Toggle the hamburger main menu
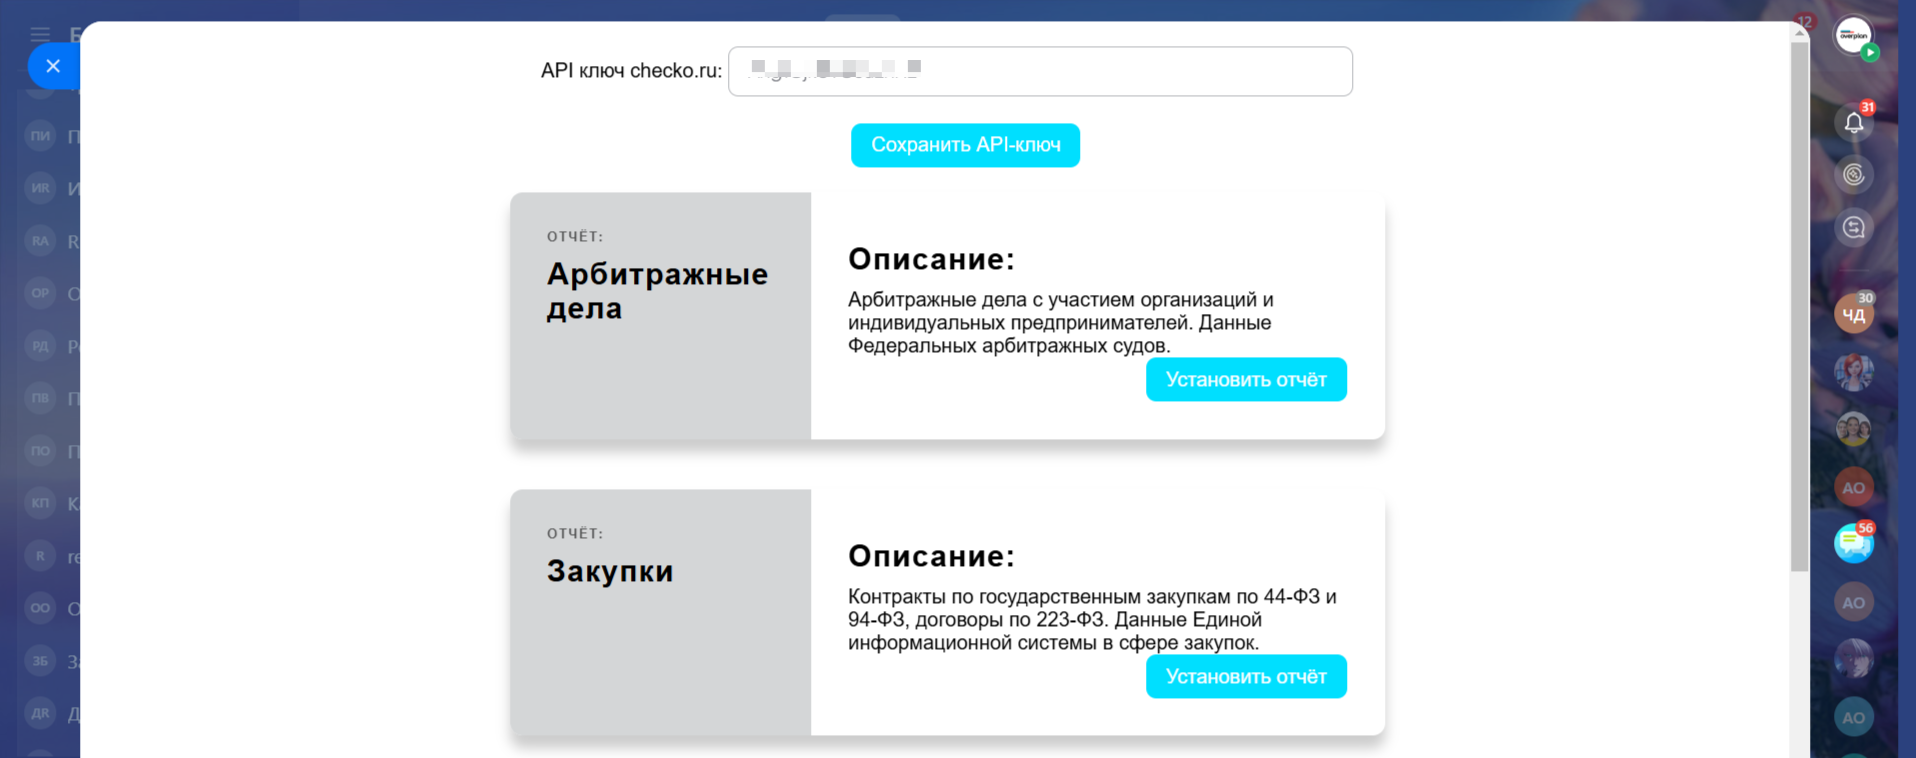This screenshot has width=1916, height=758. coord(40,35)
